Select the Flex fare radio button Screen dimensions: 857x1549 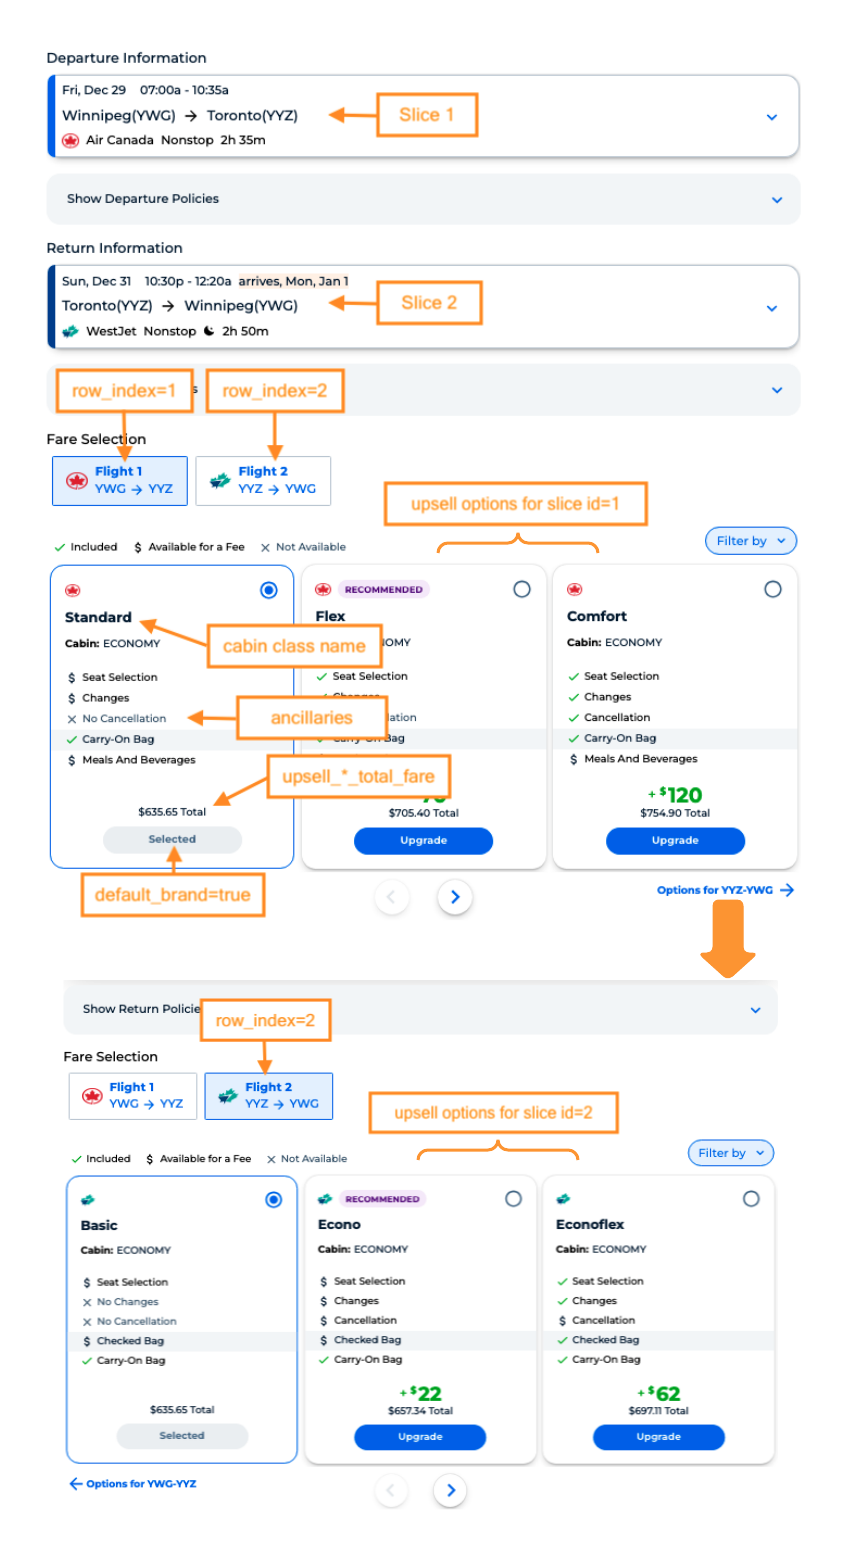tap(521, 589)
